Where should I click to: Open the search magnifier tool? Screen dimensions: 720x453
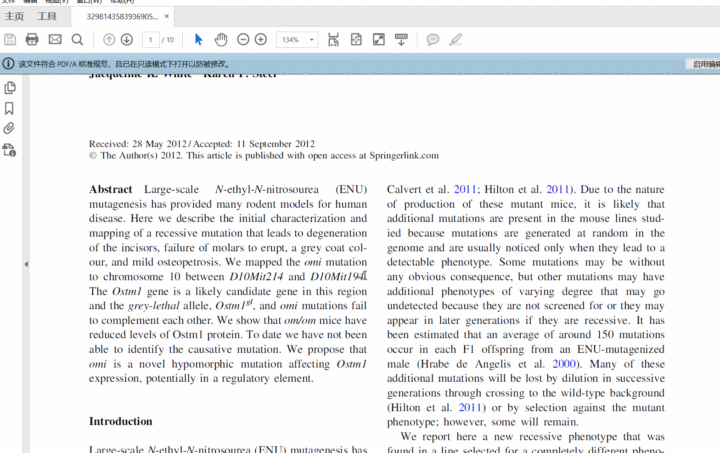78,39
